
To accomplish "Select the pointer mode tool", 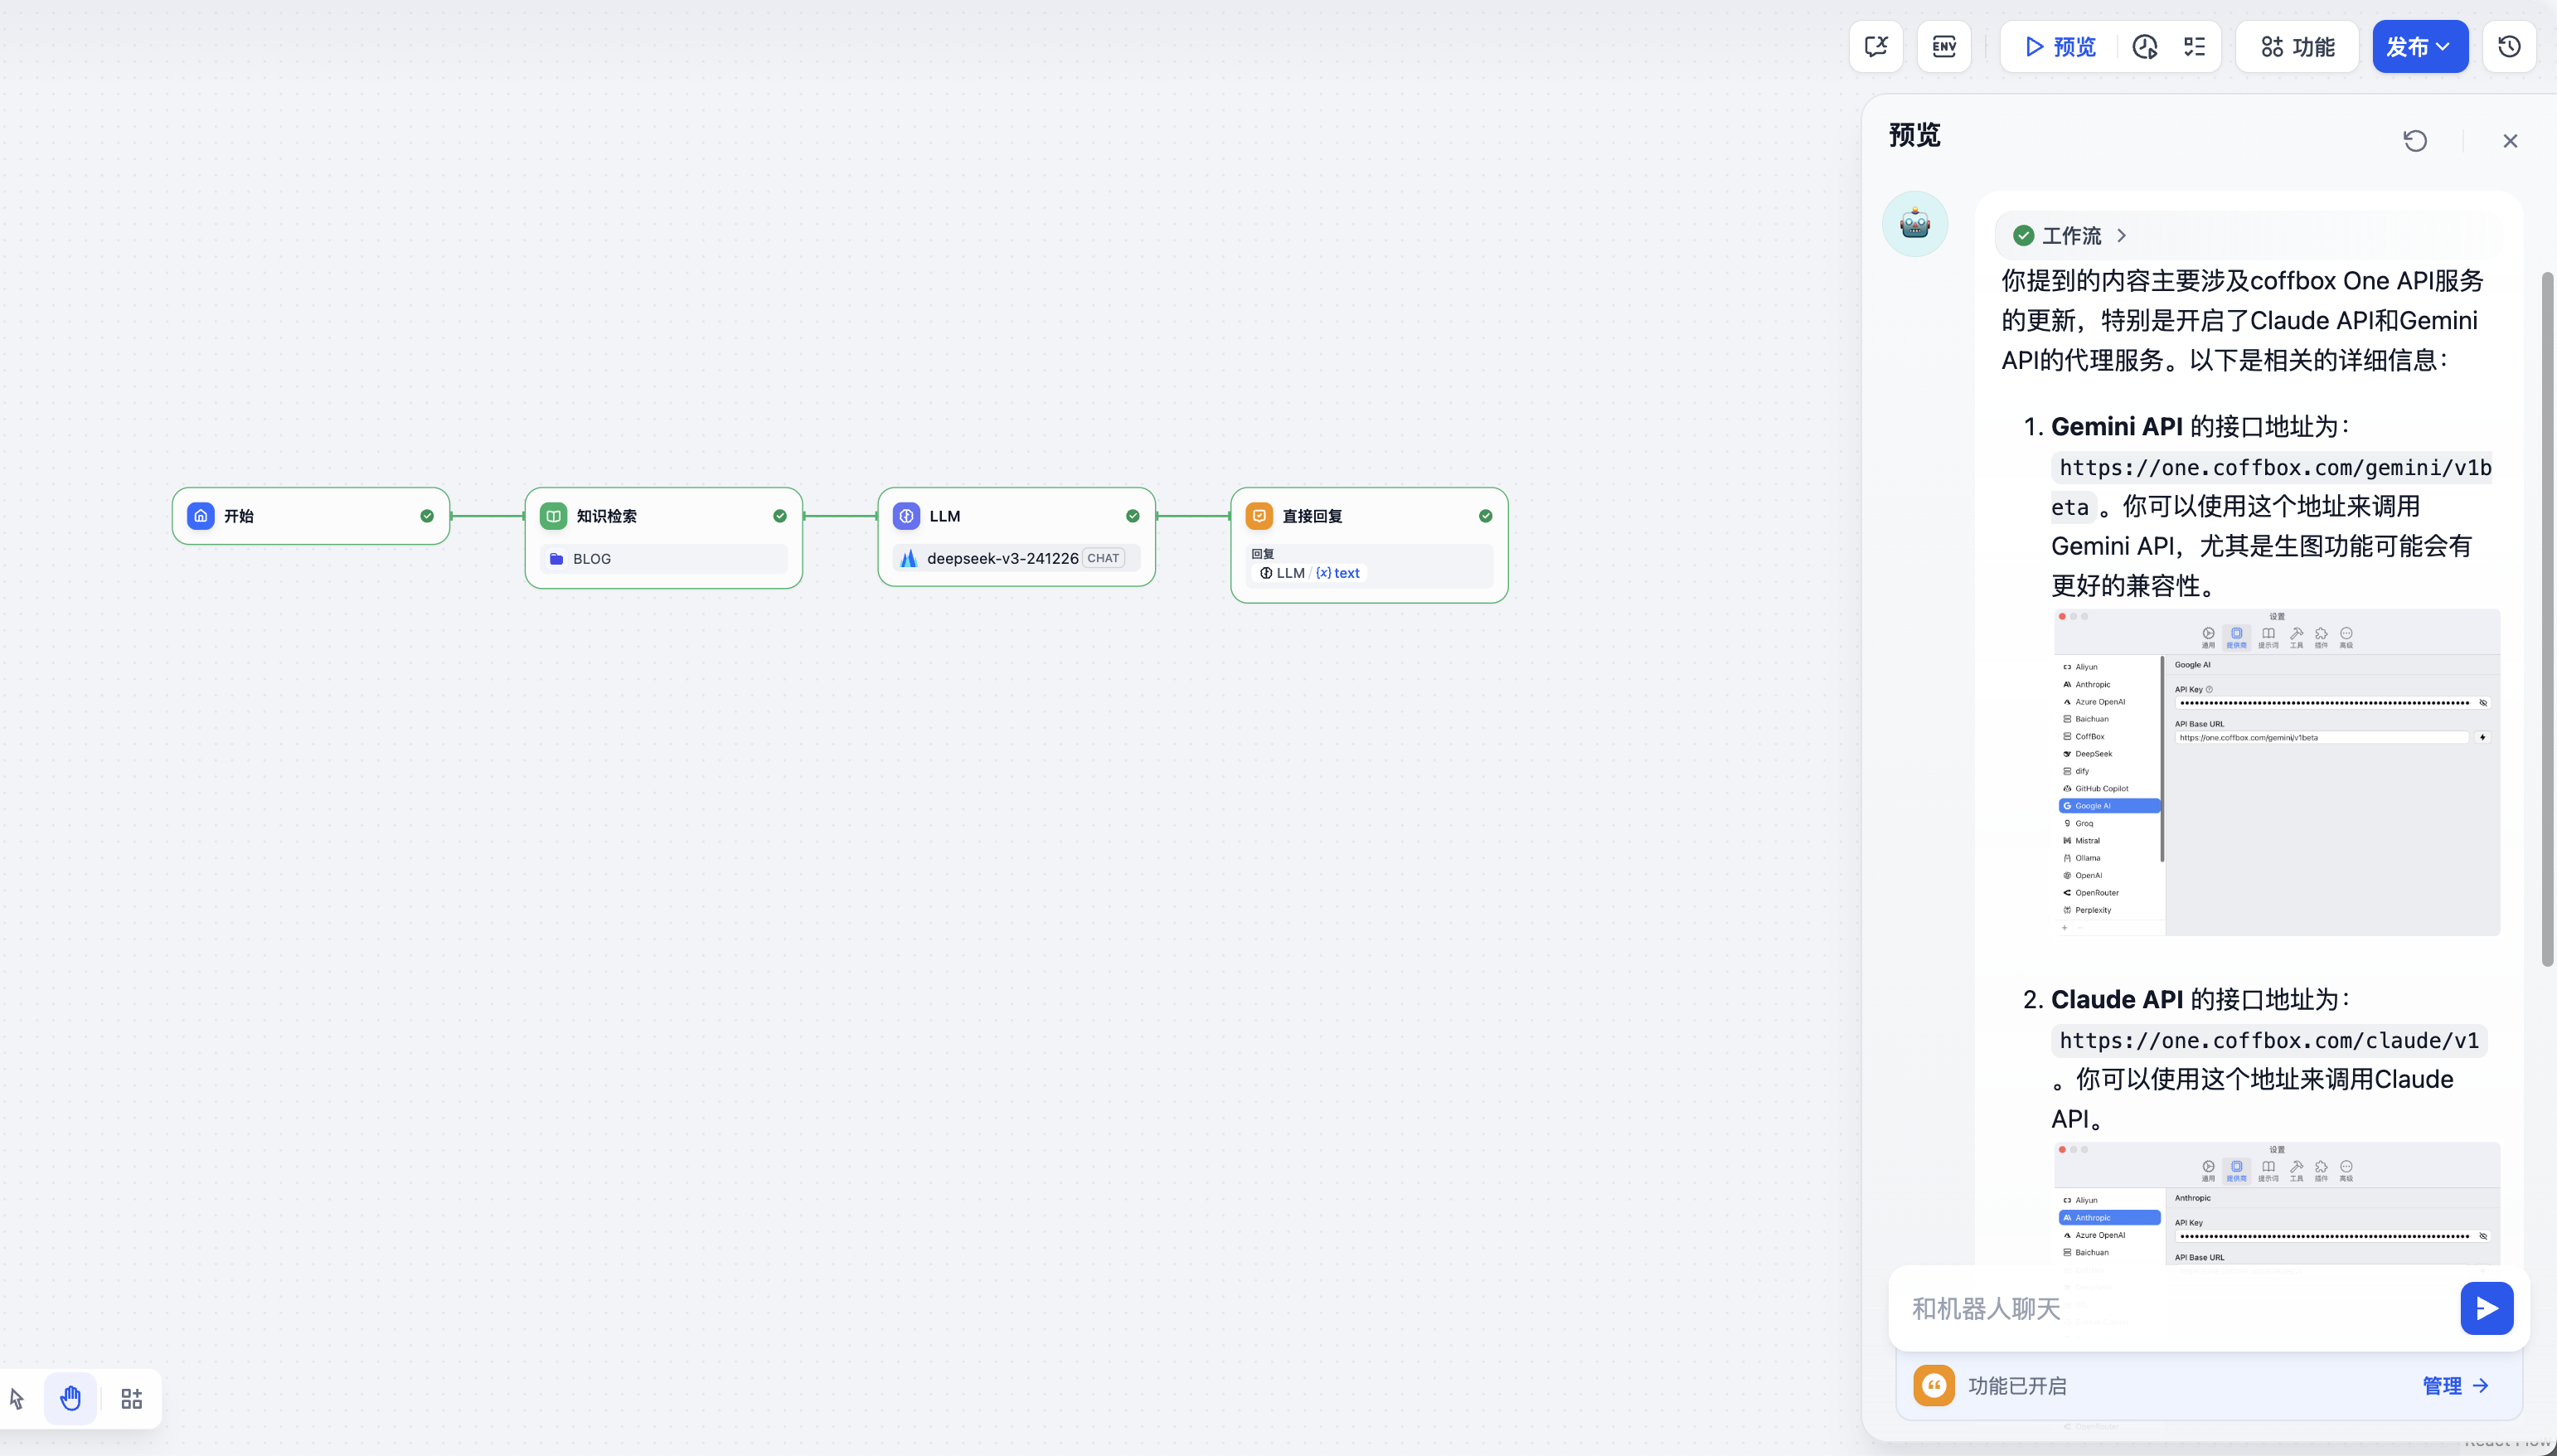I will 17,1398.
